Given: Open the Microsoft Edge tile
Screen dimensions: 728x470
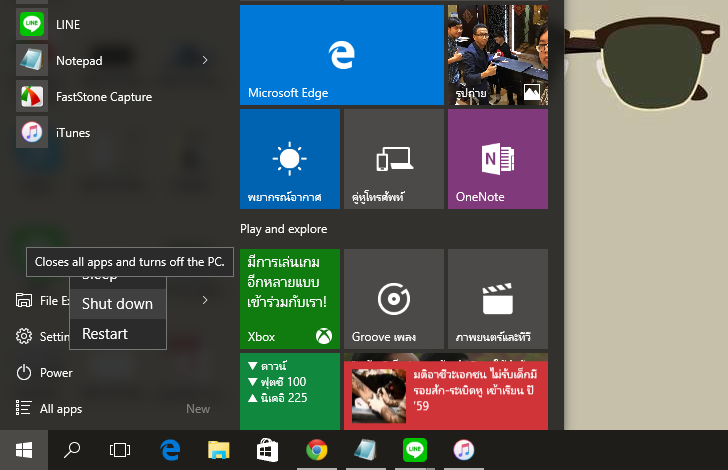Looking at the screenshot, I should point(341,55).
